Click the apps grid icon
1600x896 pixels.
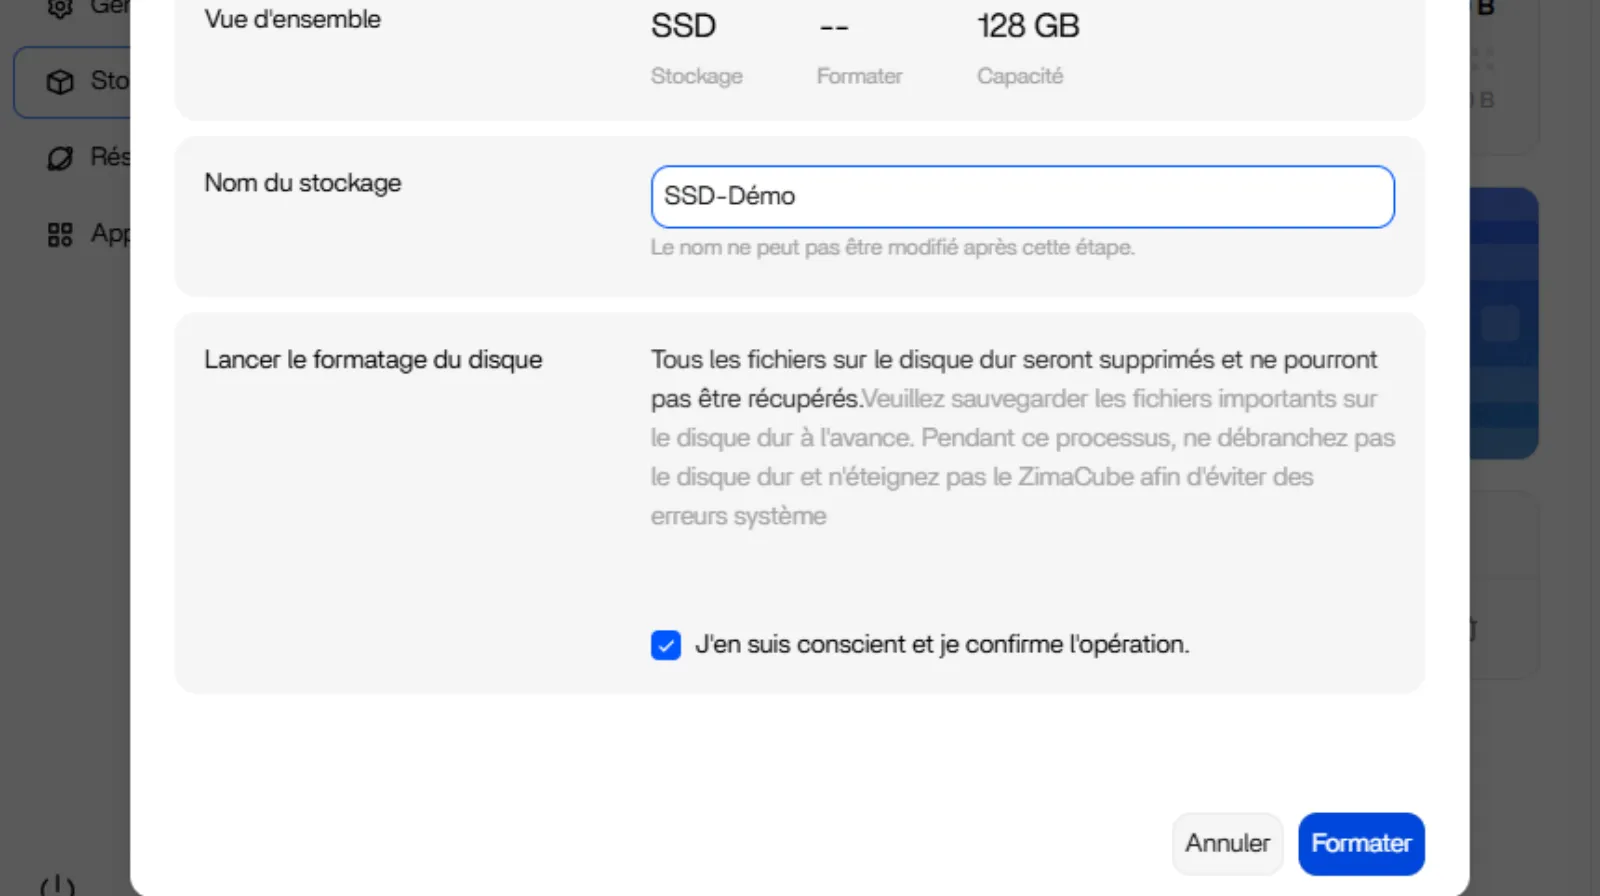[60, 235]
